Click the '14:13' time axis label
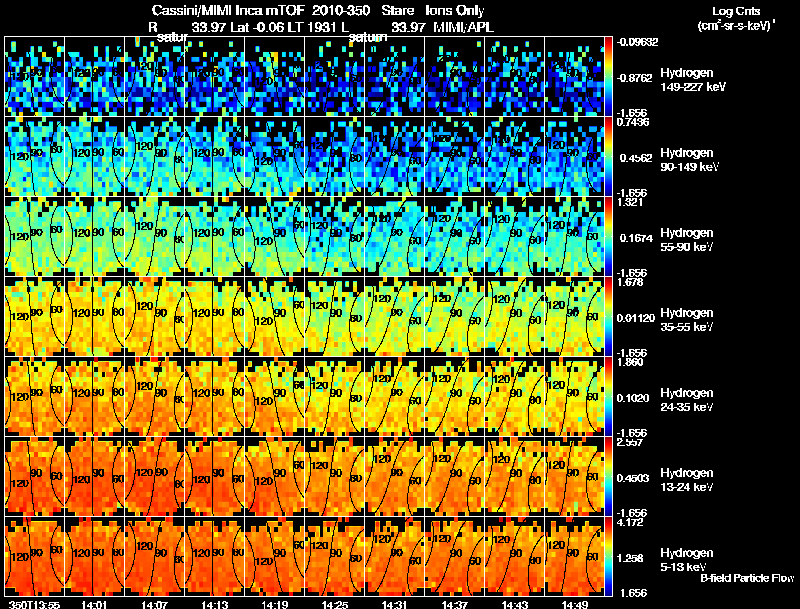Viewport: 800px width, 609px height. pos(215,605)
